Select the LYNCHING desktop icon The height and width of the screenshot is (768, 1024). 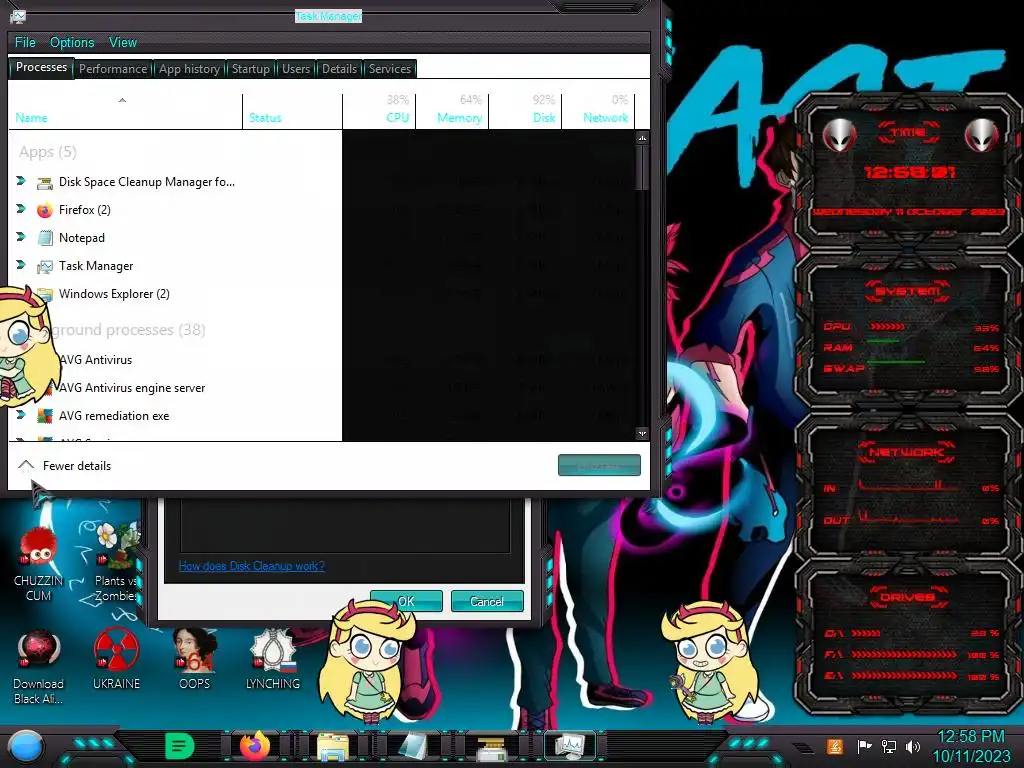(272, 660)
